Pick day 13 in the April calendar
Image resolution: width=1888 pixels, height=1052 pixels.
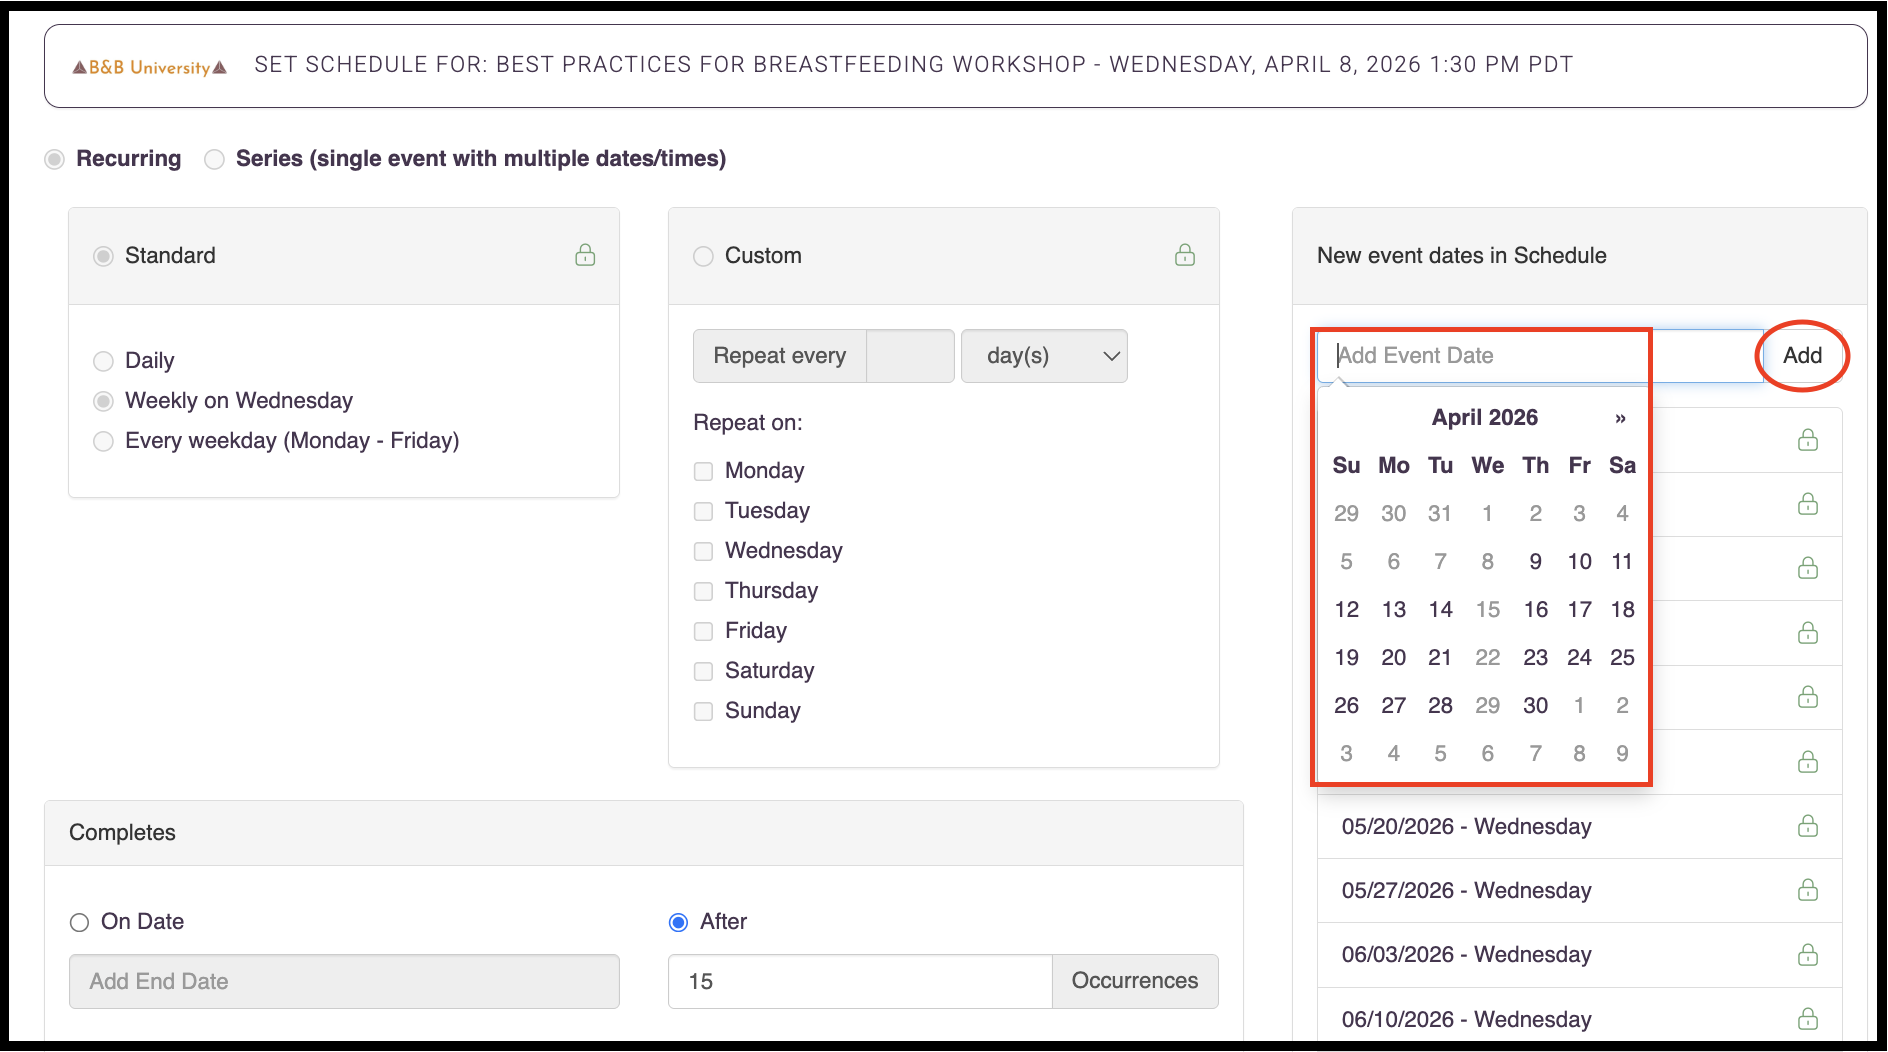click(x=1393, y=609)
